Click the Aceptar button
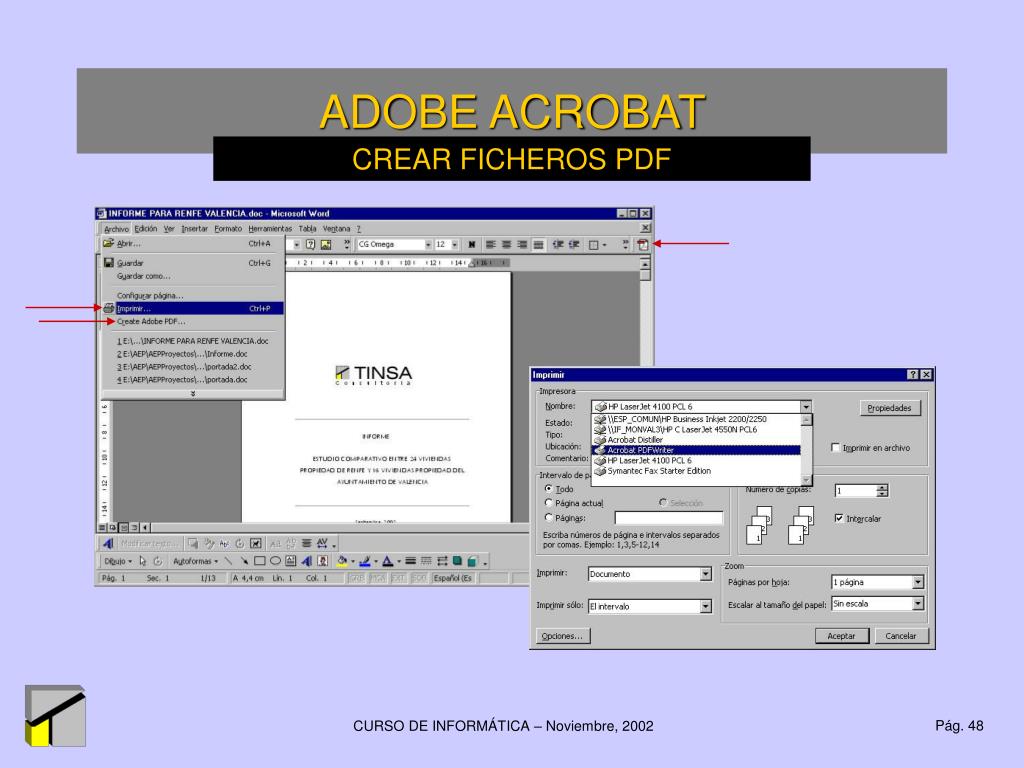The width and height of the screenshot is (1024, 768). click(x=841, y=635)
